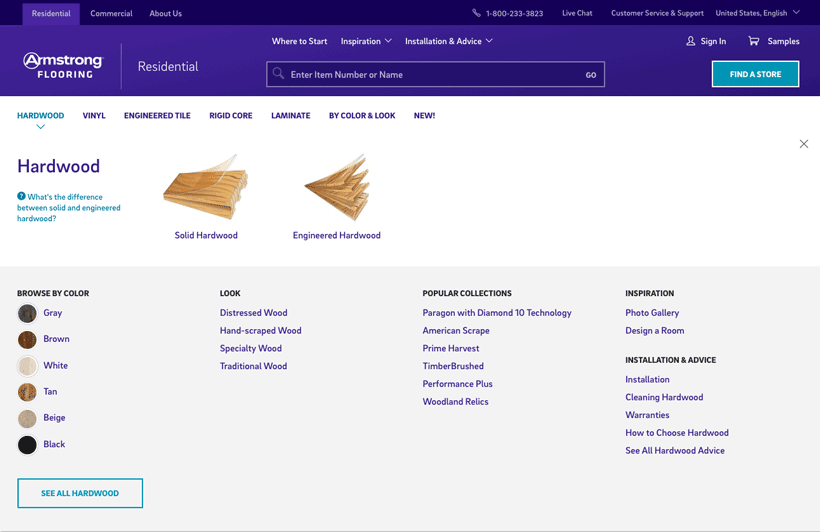This screenshot has width=820, height=532.
Task: Pick the Black color swatch
Action: [x=27, y=444]
